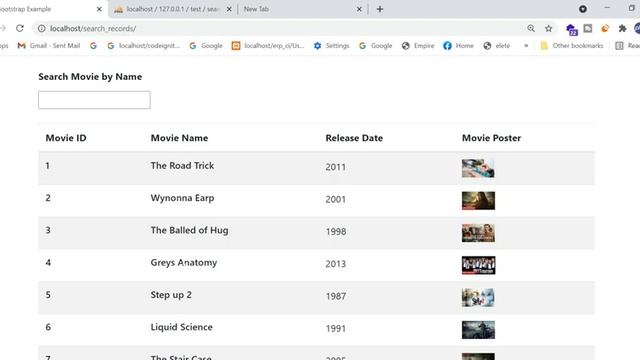Open the Gmail - Sent Mail bookmark
Image resolution: width=640 pixels, height=360 pixels.
point(49,46)
